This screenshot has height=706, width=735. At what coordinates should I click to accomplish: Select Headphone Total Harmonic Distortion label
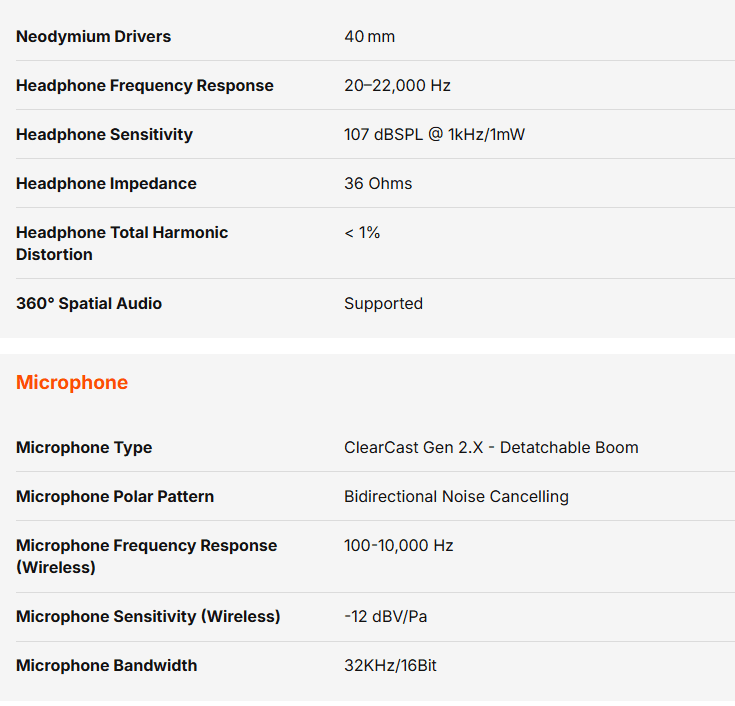[122, 243]
